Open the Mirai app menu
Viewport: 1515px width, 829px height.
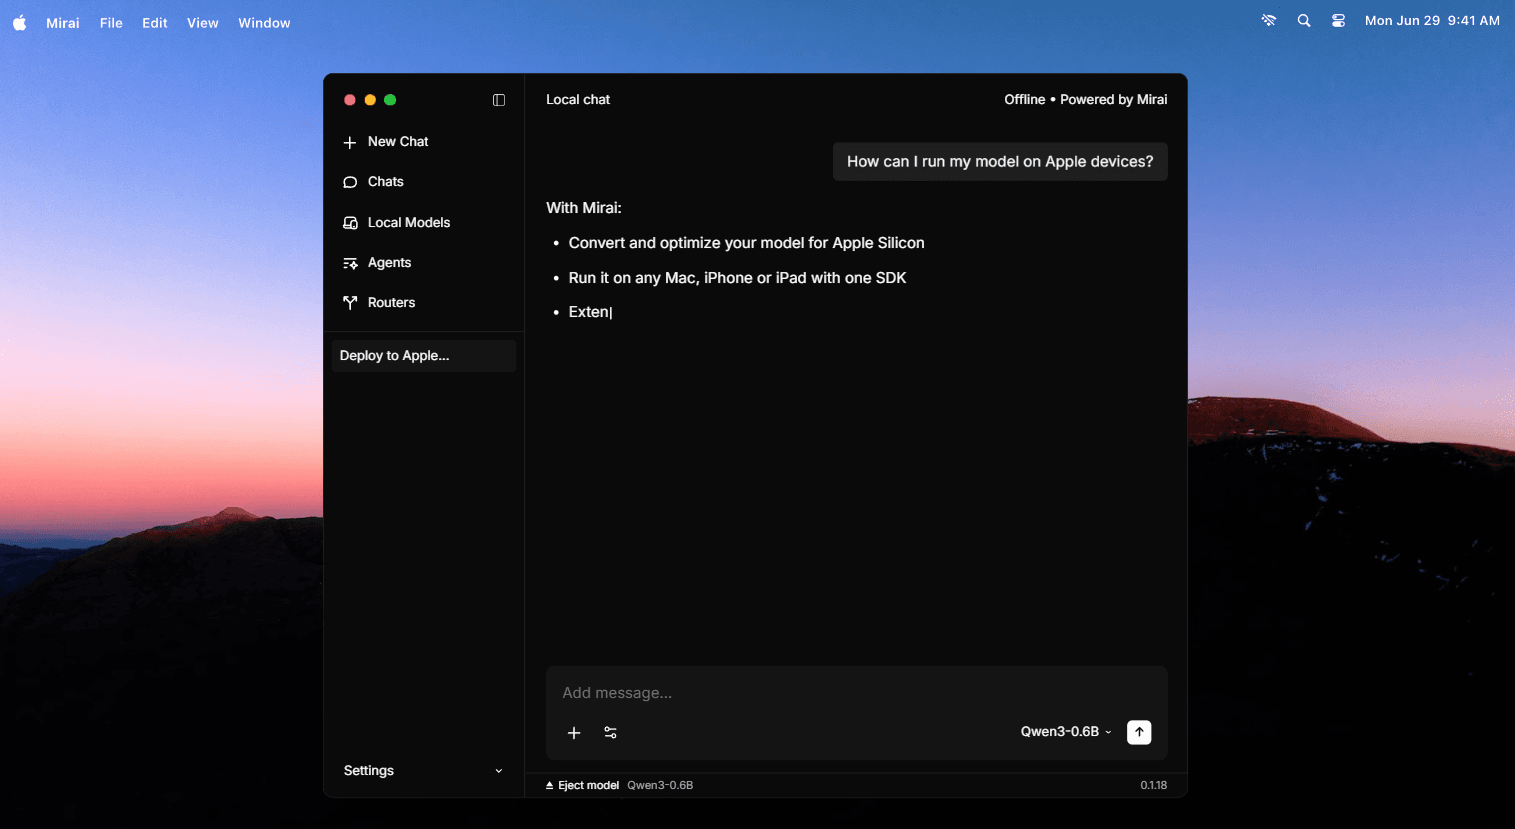coord(63,23)
